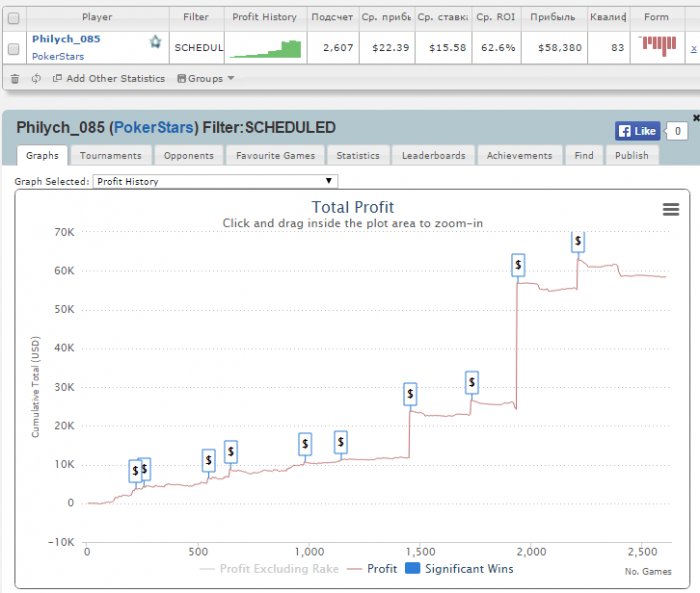
Task: Sort by the Player column header
Action: tap(97, 17)
